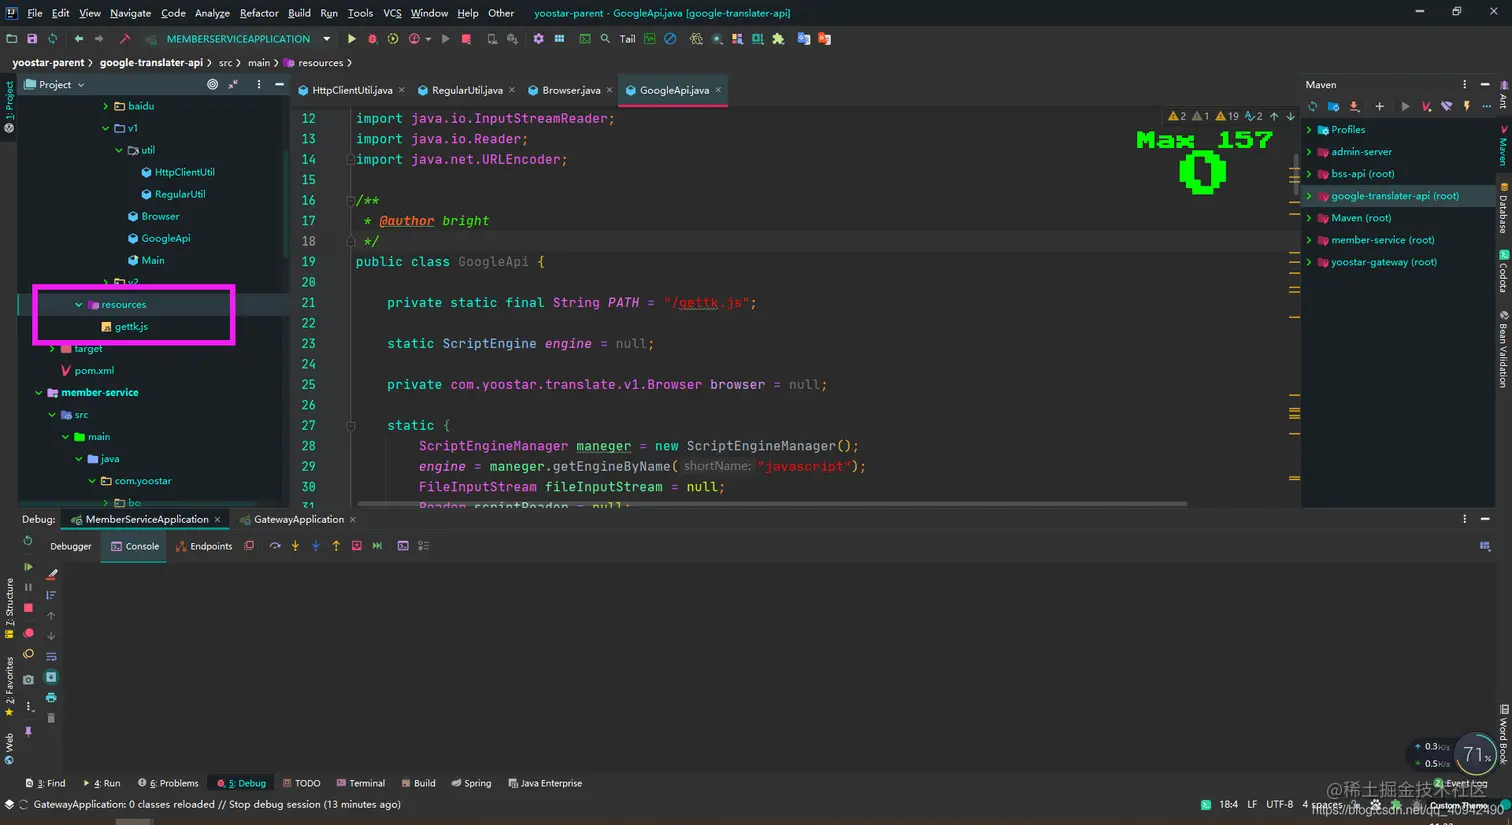Switch to Browser.java editor tab
The height and width of the screenshot is (825, 1512).
[571, 90]
